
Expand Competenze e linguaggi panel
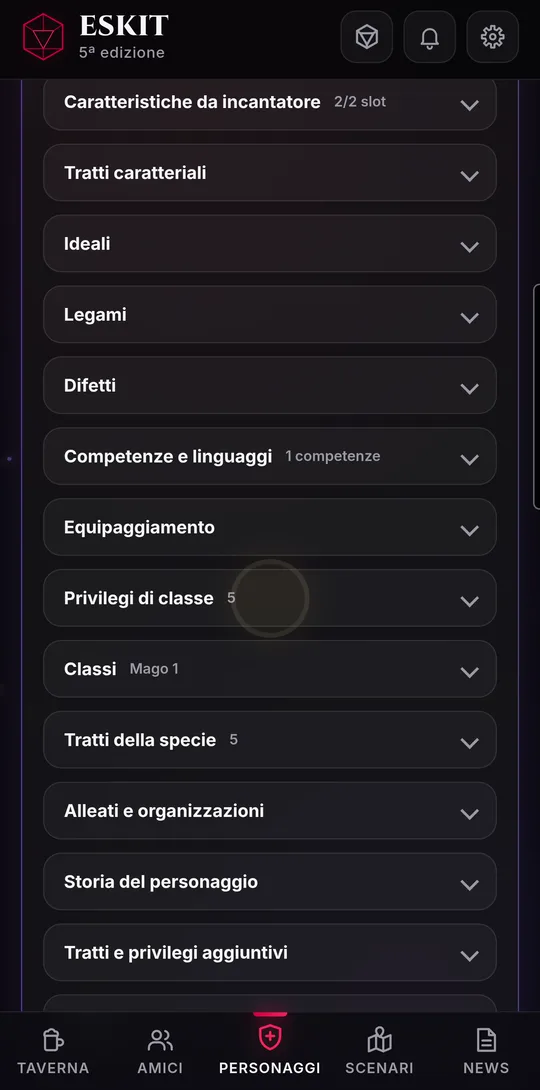coord(270,457)
